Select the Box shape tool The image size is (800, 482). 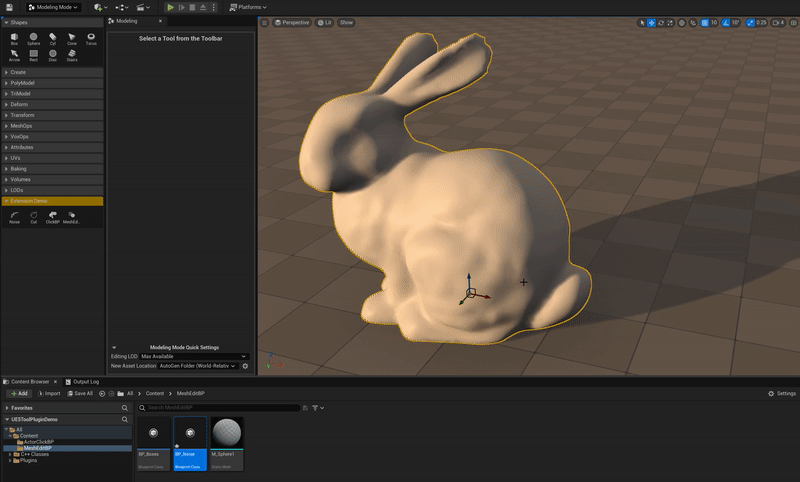coord(14,39)
